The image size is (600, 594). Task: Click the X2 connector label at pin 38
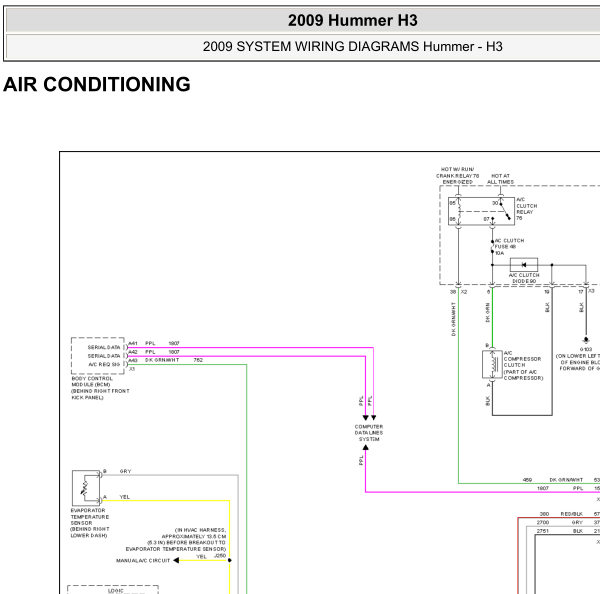pos(464,292)
